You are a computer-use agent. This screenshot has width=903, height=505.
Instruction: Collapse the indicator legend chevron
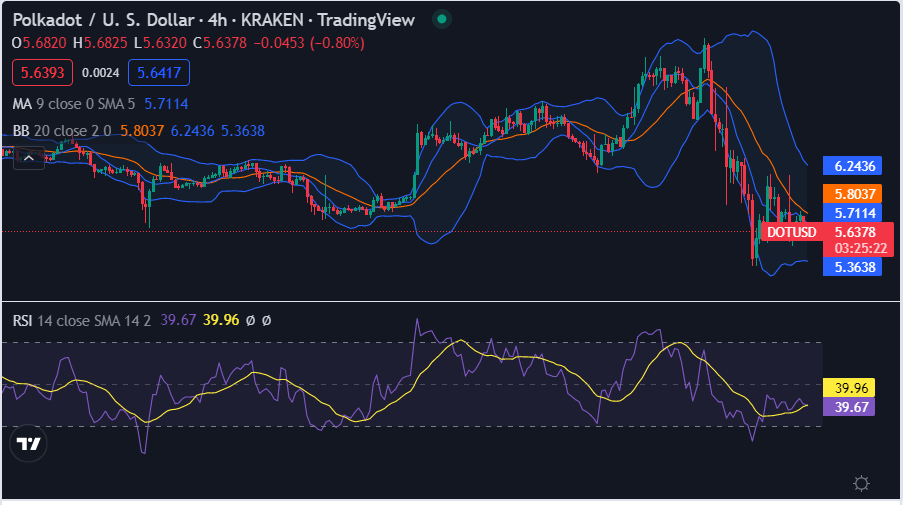pyautogui.click(x=29, y=158)
